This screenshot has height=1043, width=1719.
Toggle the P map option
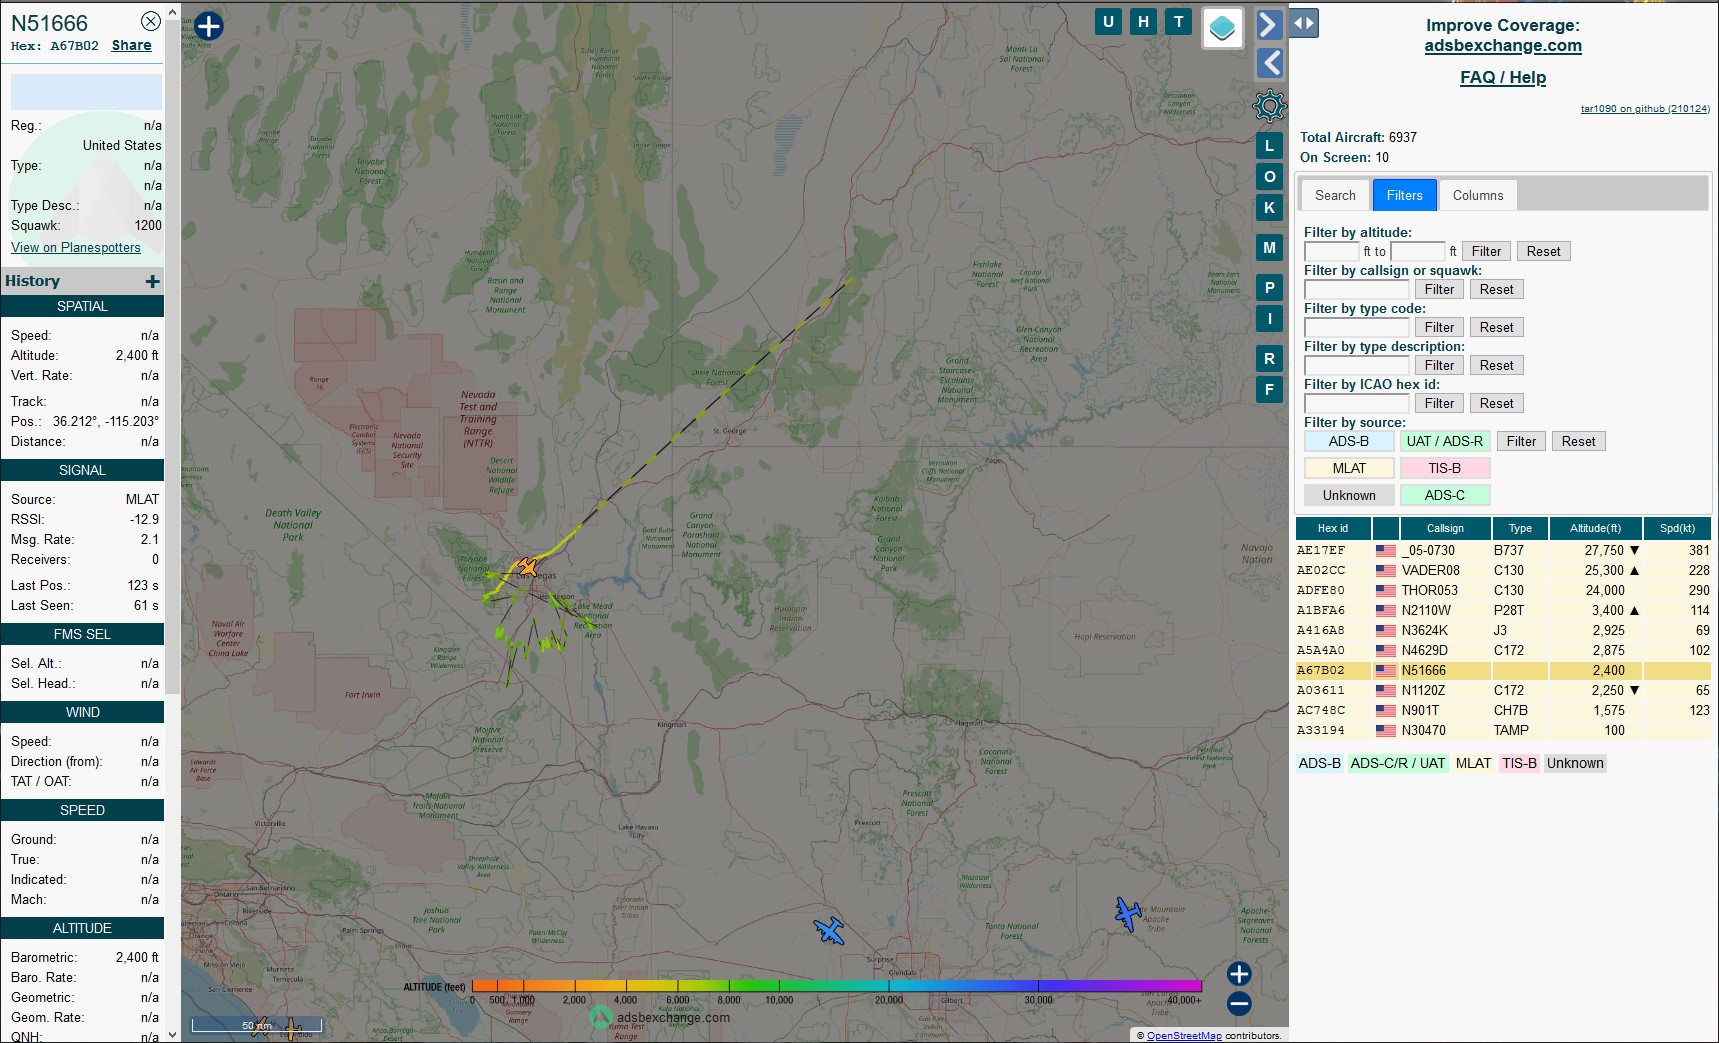[x=1269, y=288]
